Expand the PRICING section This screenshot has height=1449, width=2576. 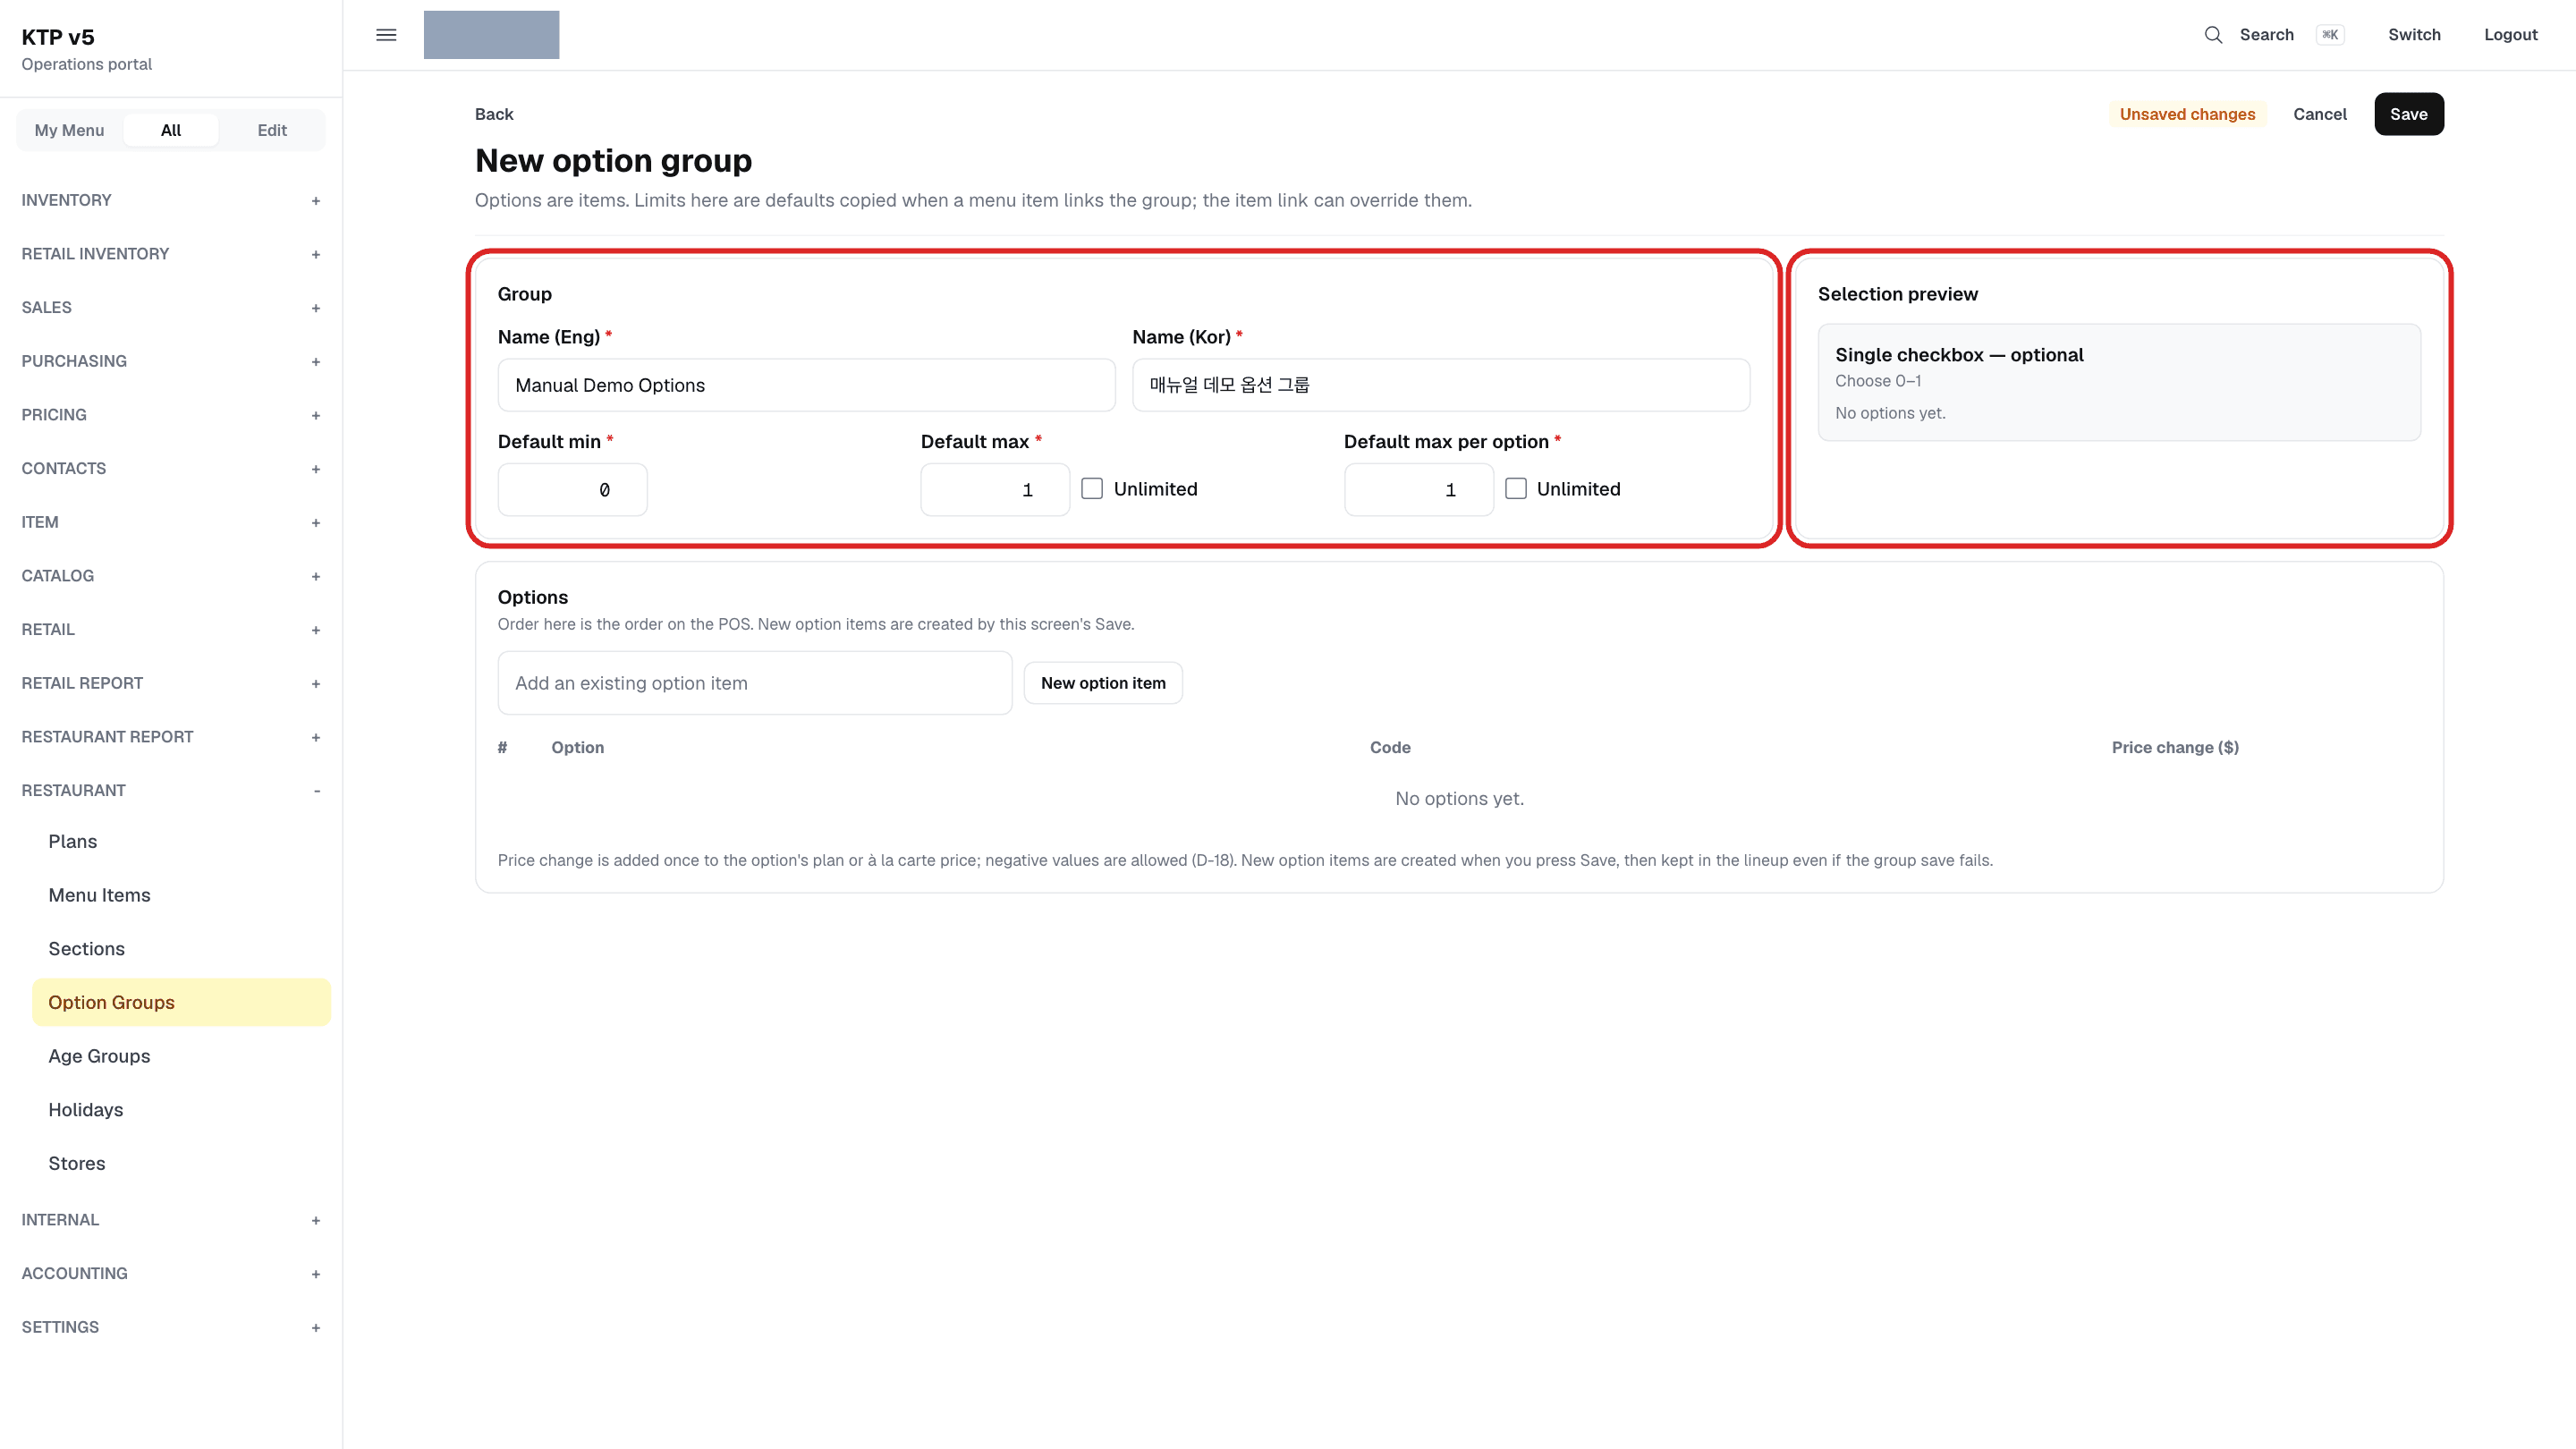pyautogui.click(x=171, y=415)
